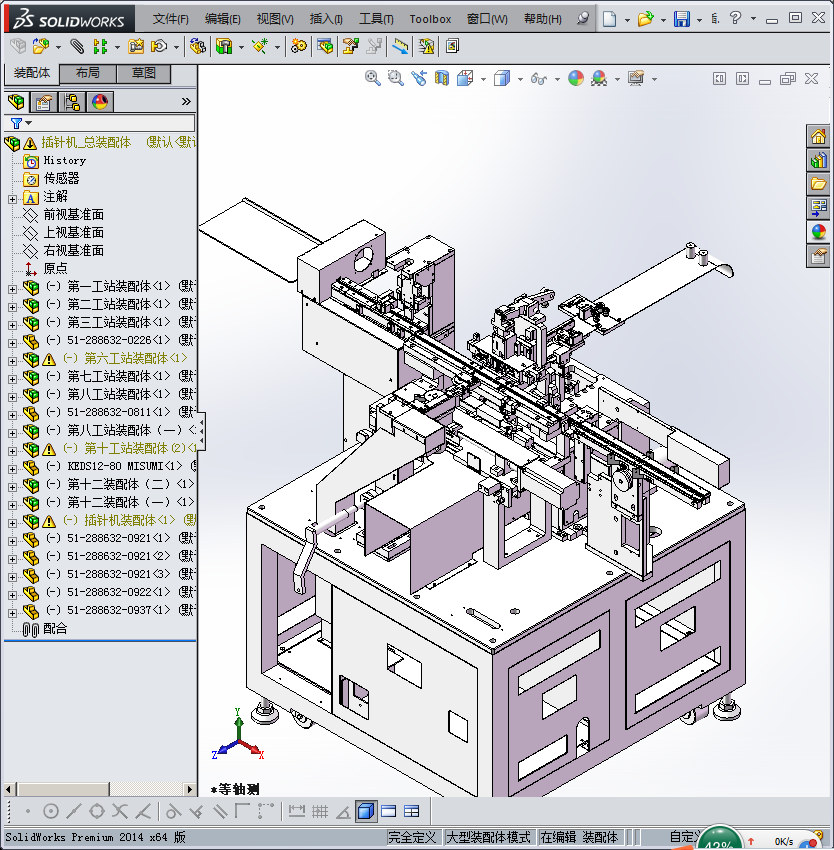
Task: Expand the 注解 annotations tree node
Action: (12, 197)
